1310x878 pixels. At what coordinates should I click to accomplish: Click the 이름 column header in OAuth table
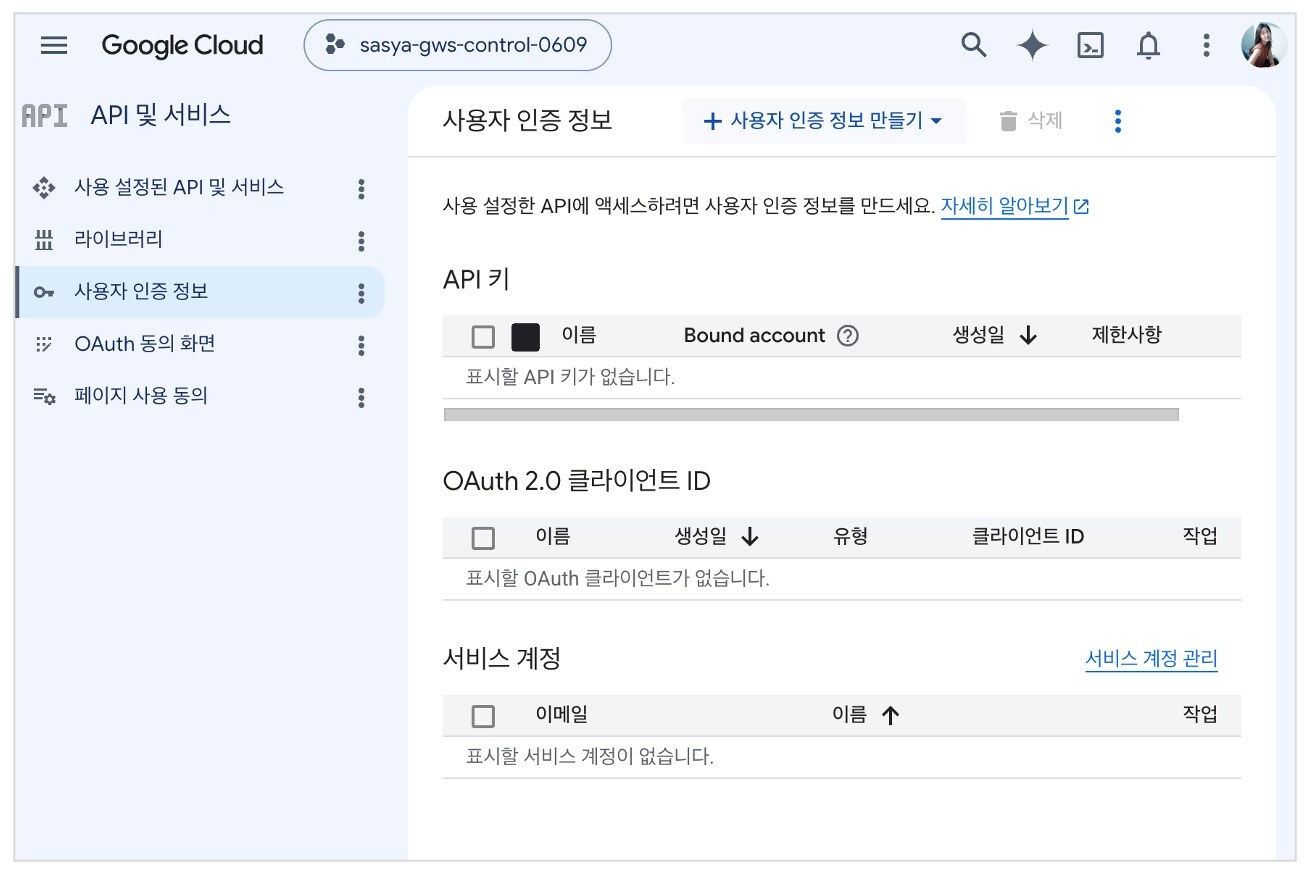pos(553,537)
